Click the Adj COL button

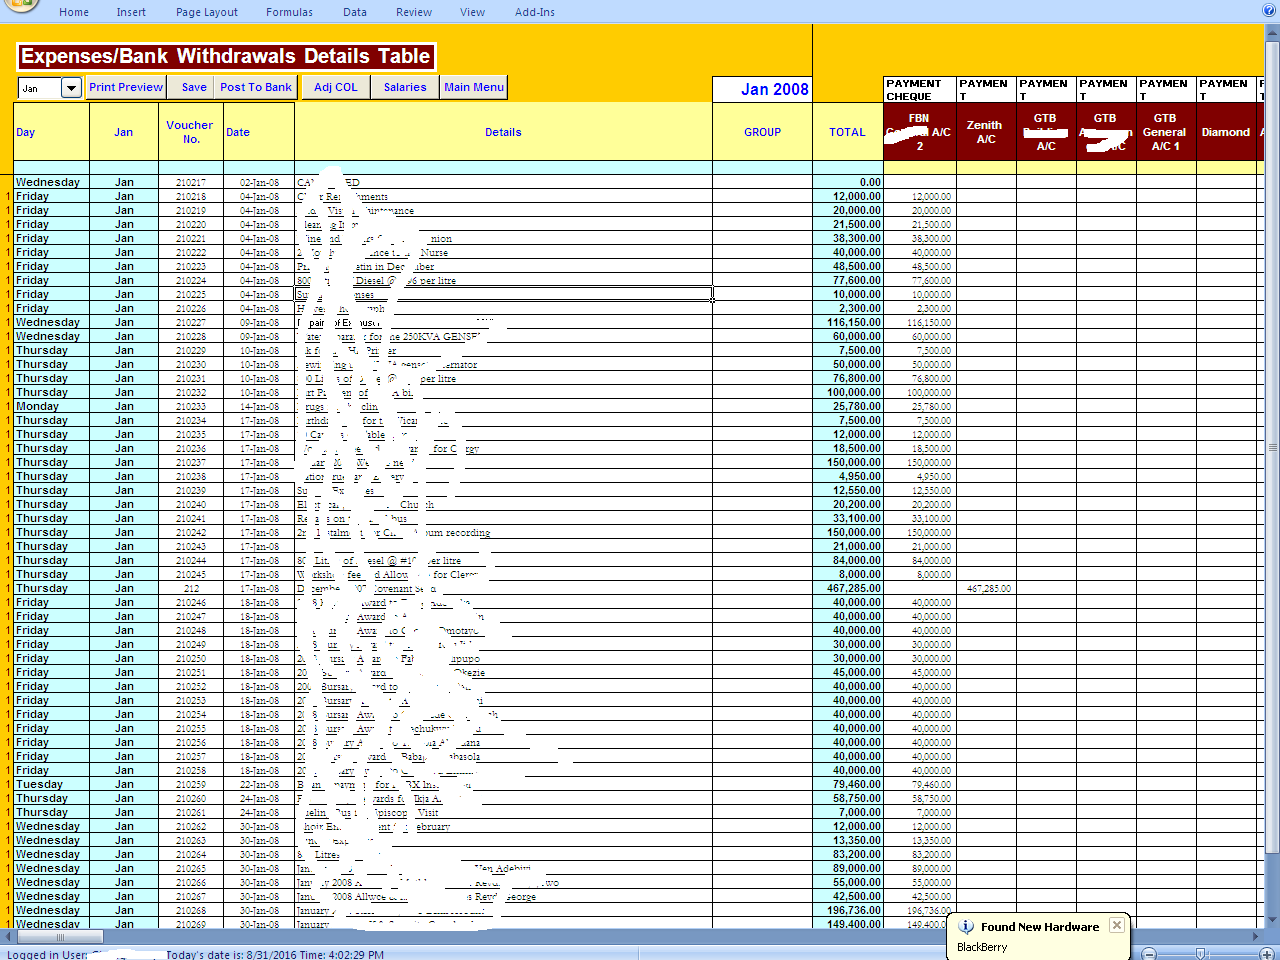click(335, 87)
